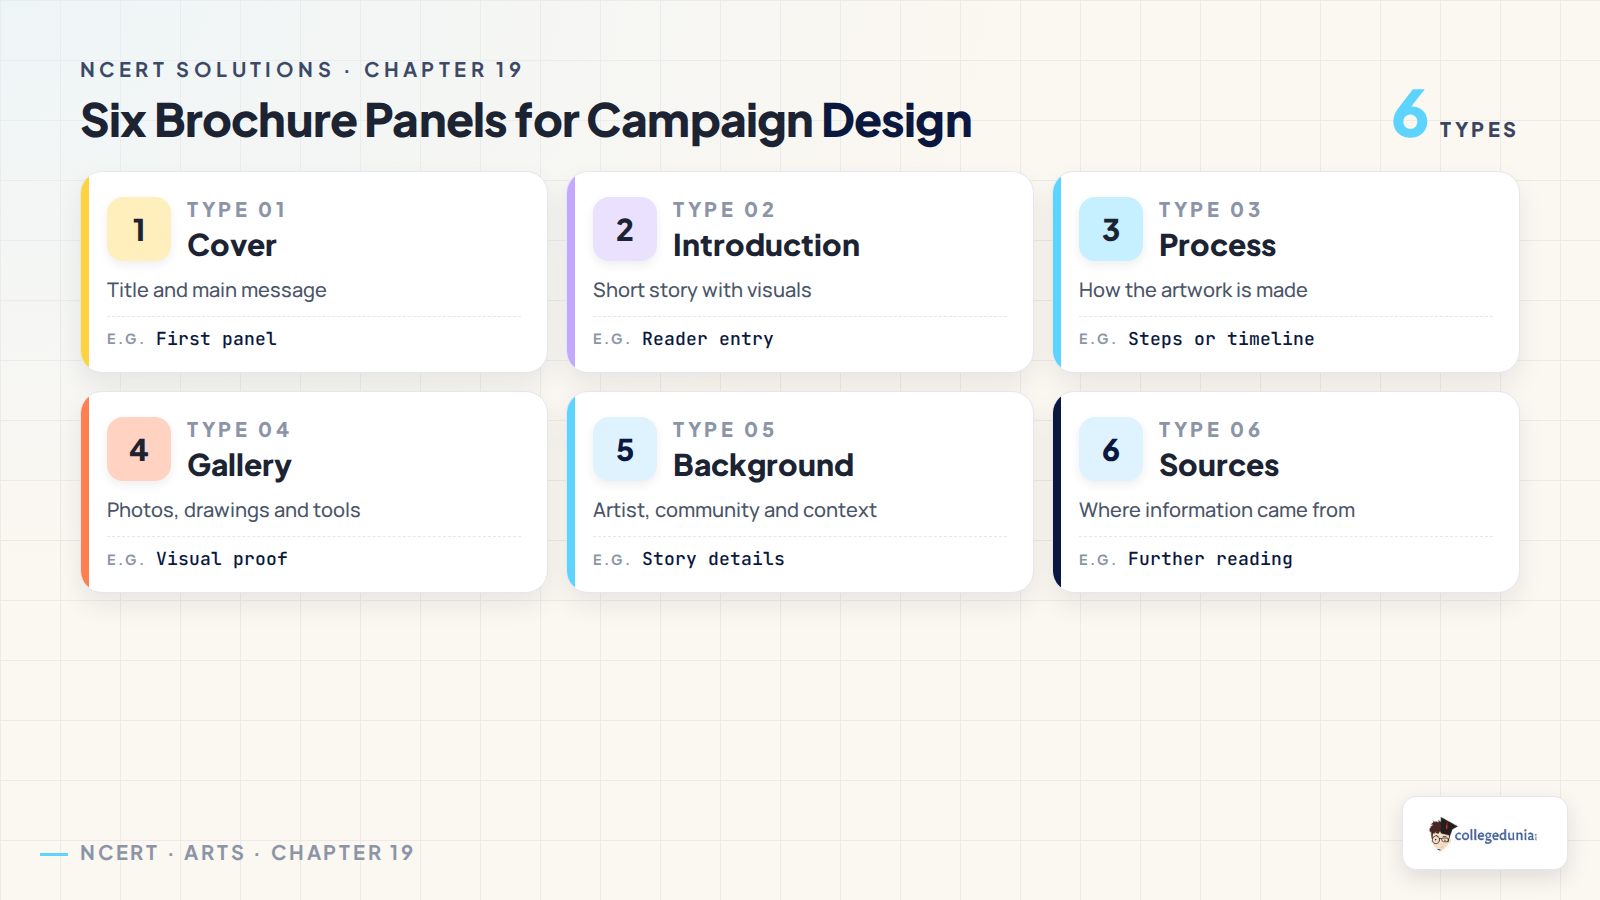Click the number 5 badge beside Background

625,449
